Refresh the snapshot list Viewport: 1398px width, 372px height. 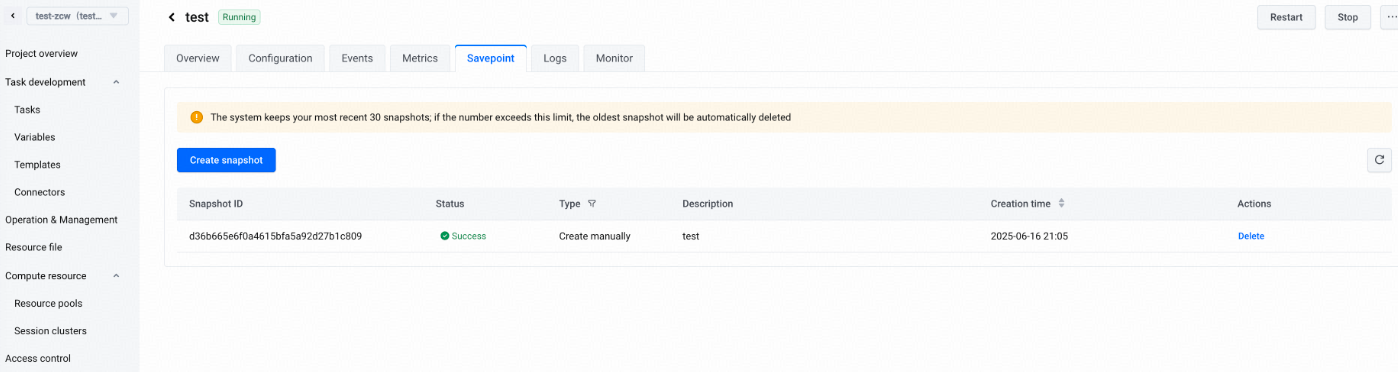1379,160
